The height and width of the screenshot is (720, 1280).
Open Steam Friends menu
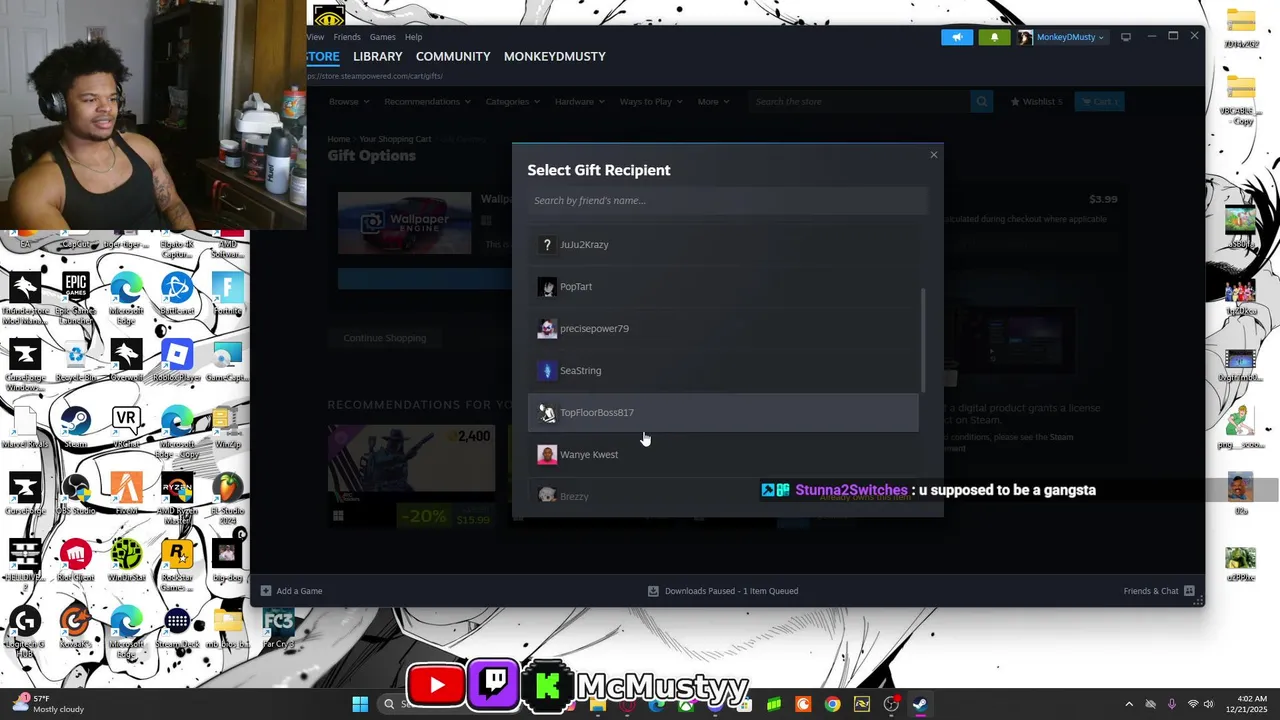[347, 37]
